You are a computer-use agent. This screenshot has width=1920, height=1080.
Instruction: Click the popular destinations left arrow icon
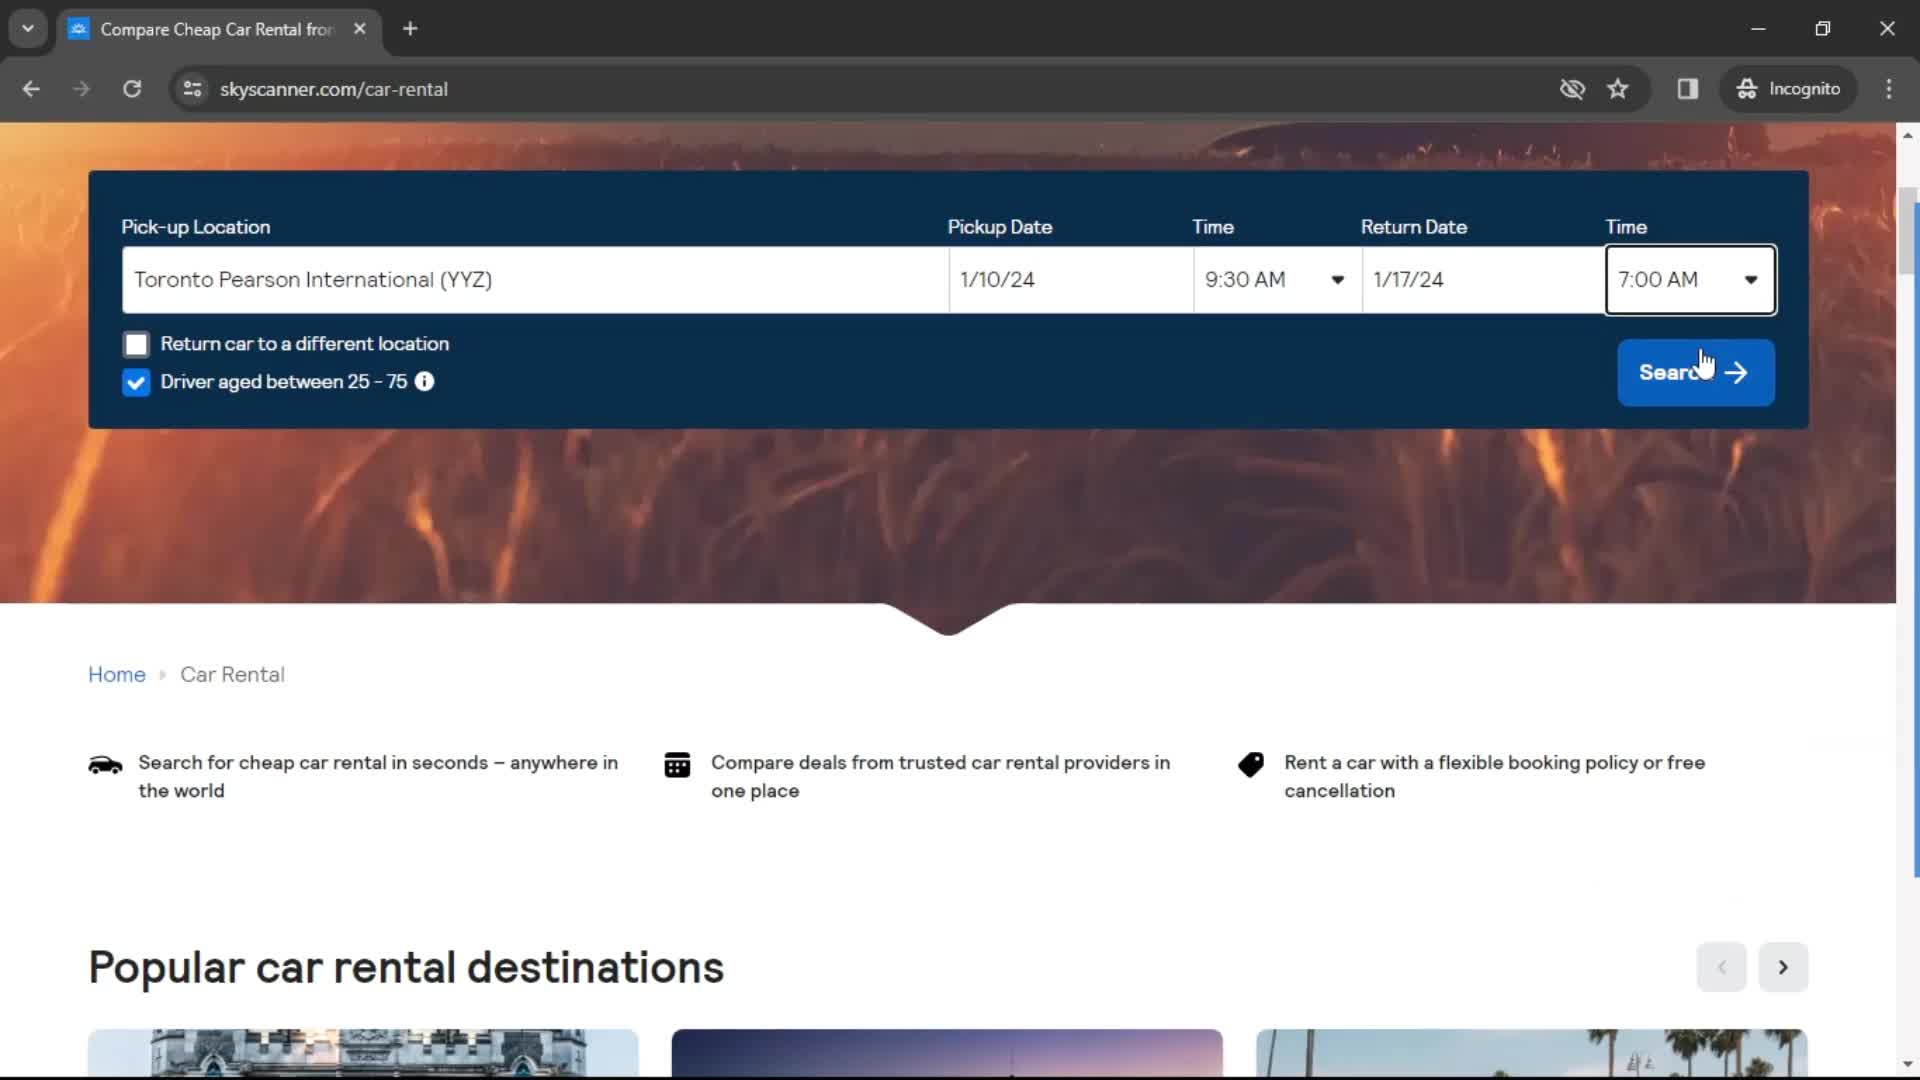1721,967
